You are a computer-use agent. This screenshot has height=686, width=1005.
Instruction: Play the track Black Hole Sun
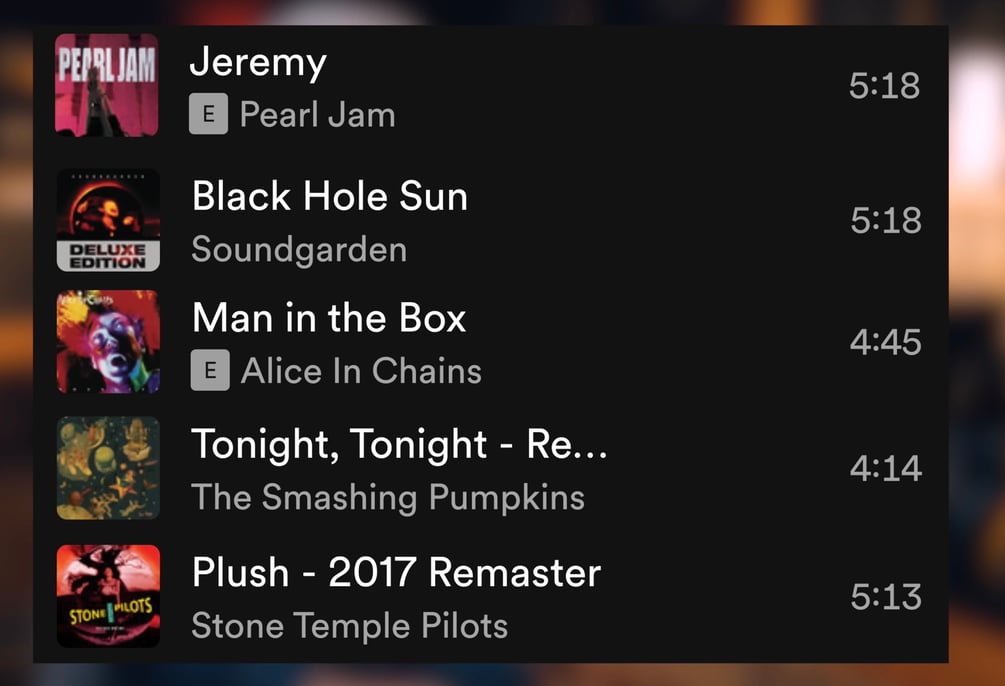point(330,196)
